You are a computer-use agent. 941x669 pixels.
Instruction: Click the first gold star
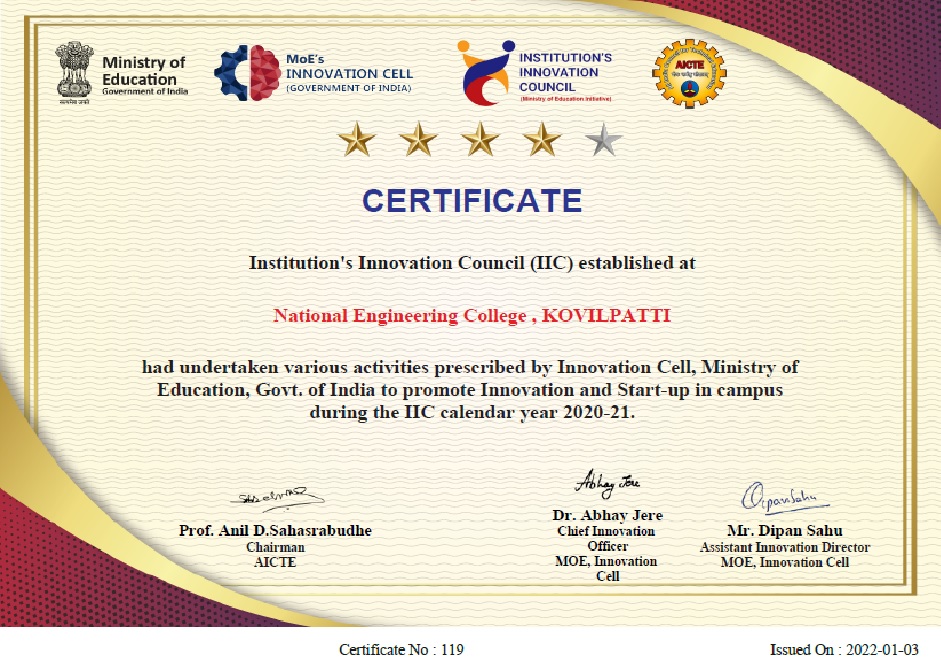point(355,141)
